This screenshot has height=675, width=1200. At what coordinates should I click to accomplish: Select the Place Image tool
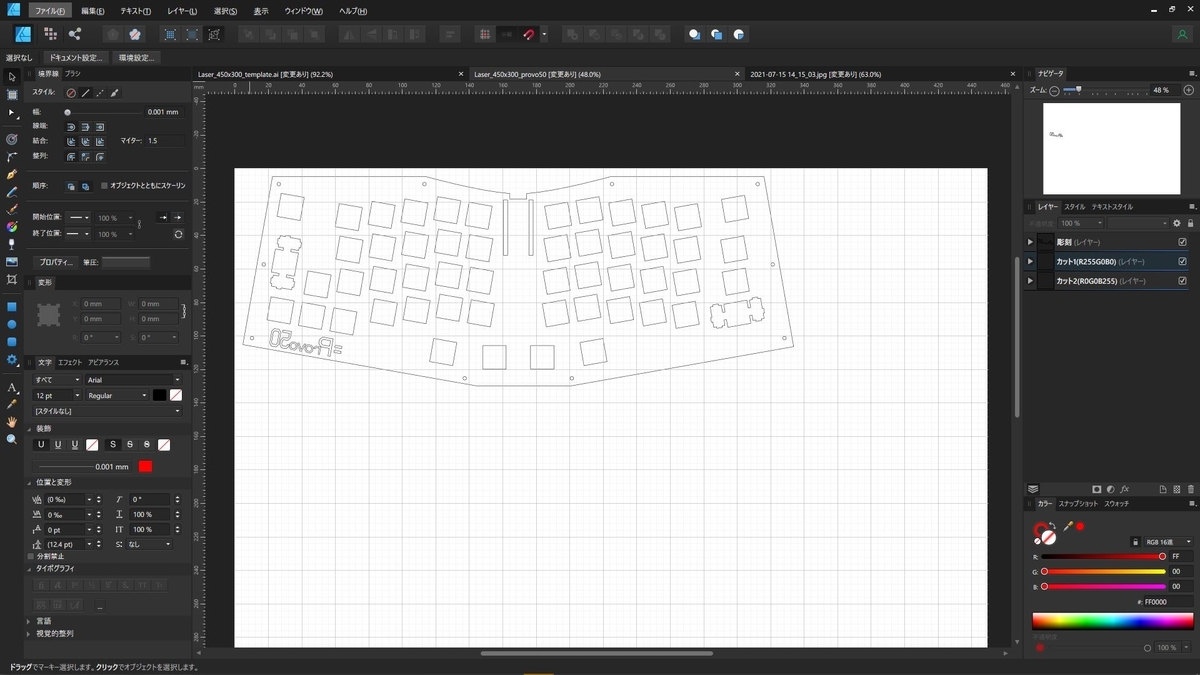12,262
